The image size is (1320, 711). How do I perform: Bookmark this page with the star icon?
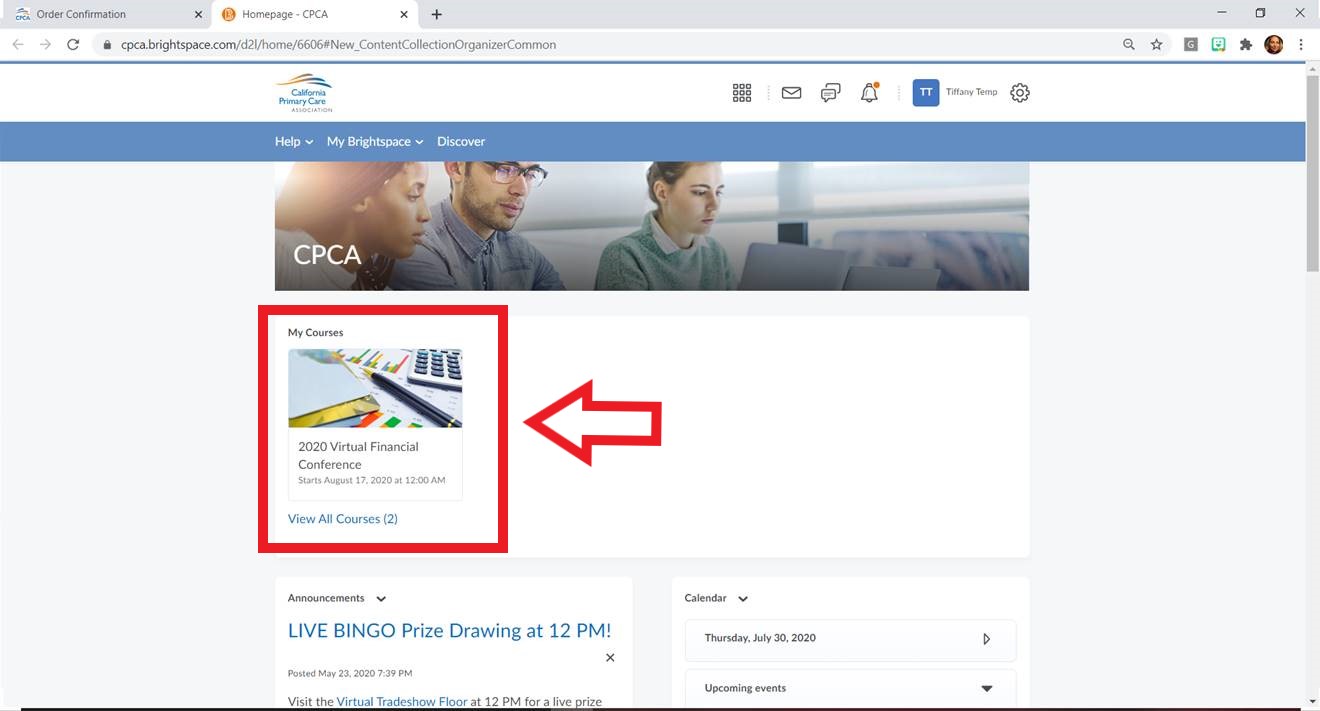point(1156,45)
